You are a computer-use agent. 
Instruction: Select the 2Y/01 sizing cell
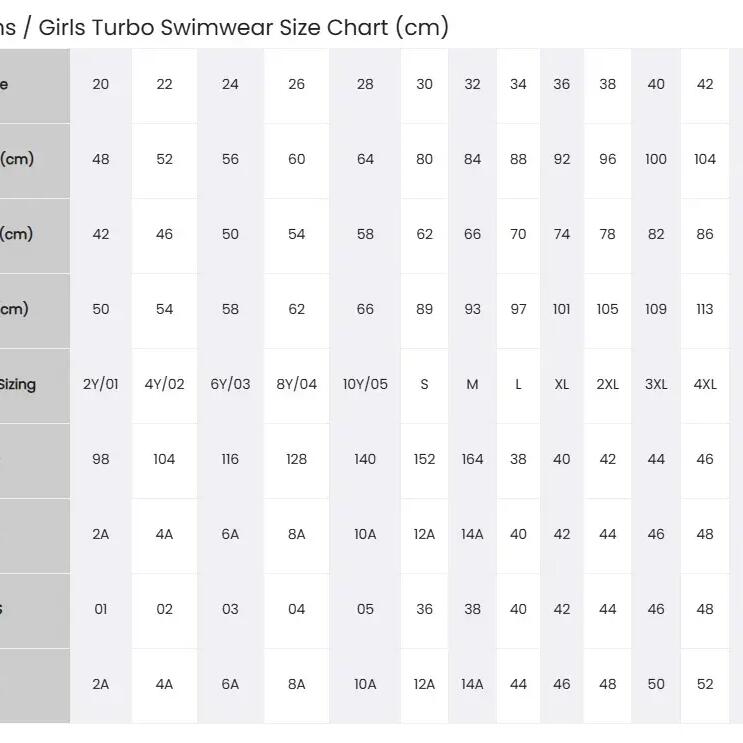(100, 386)
